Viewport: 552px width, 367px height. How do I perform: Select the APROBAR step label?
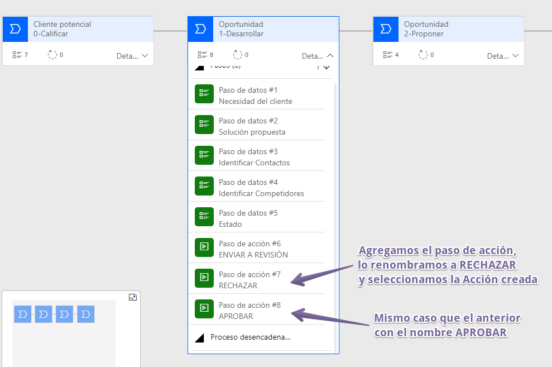tap(236, 316)
